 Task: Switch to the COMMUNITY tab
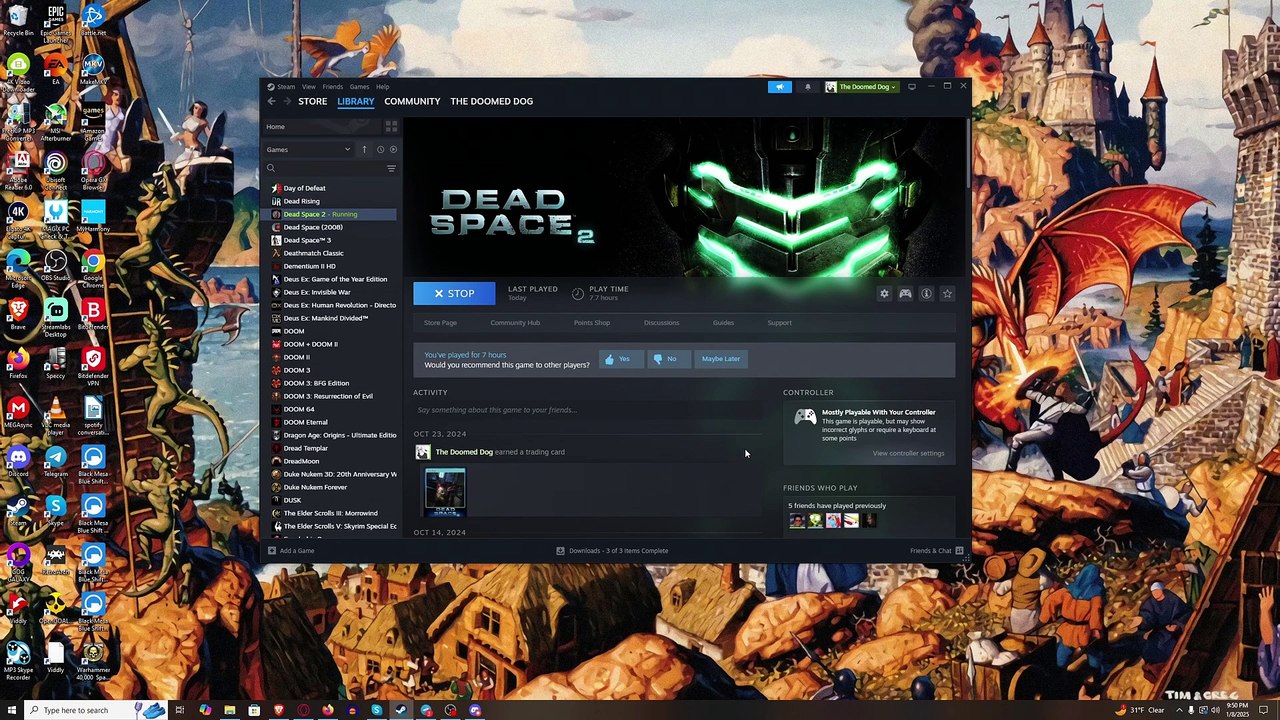tap(412, 101)
